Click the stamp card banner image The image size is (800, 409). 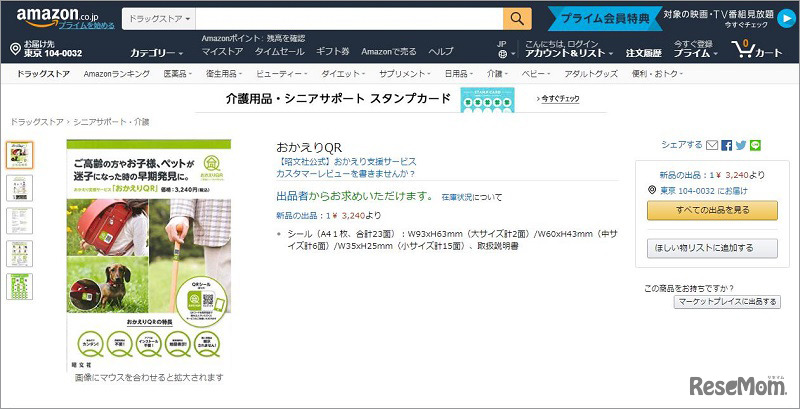[487, 99]
